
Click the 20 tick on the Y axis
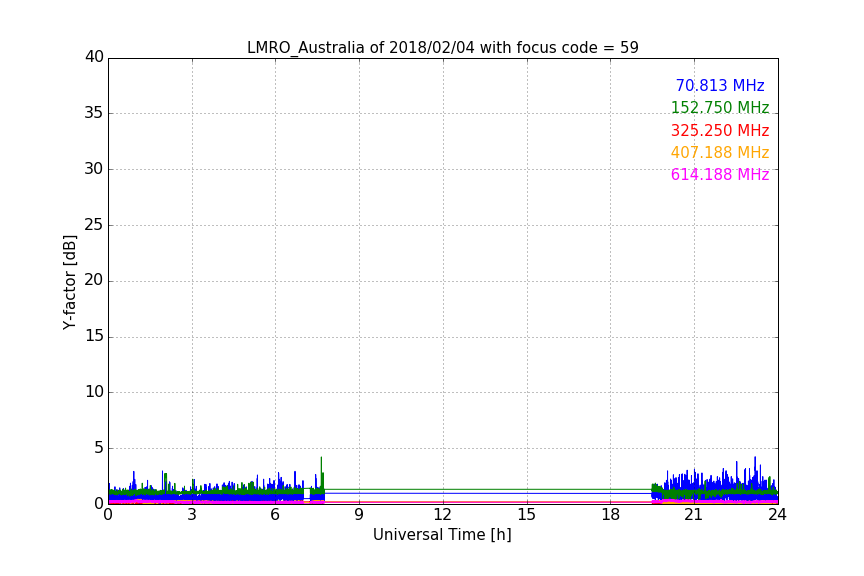coord(94,280)
